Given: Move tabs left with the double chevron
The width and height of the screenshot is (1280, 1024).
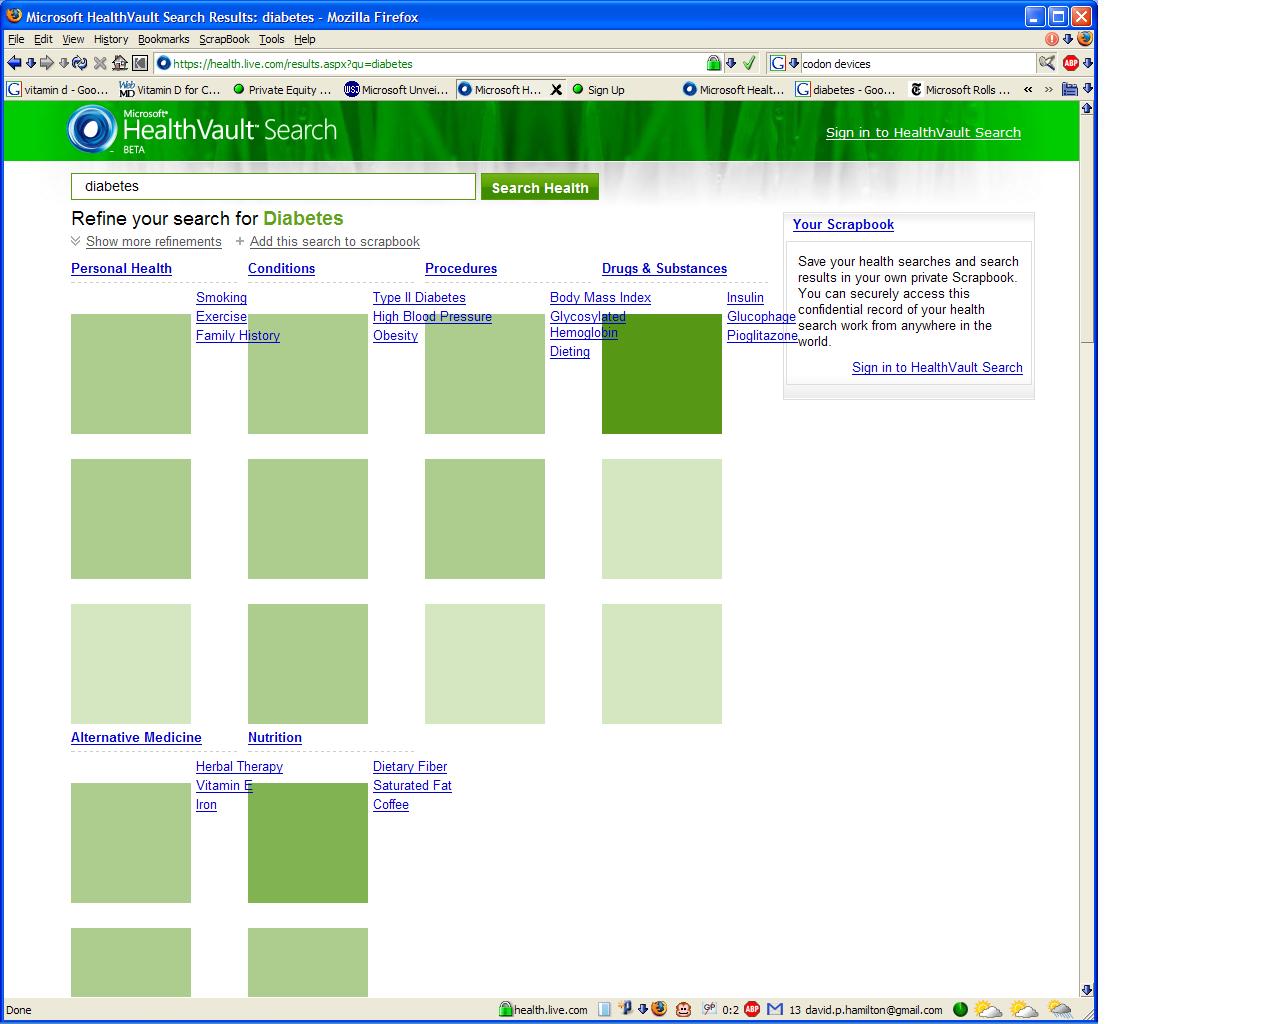Looking at the screenshot, I should (1028, 89).
